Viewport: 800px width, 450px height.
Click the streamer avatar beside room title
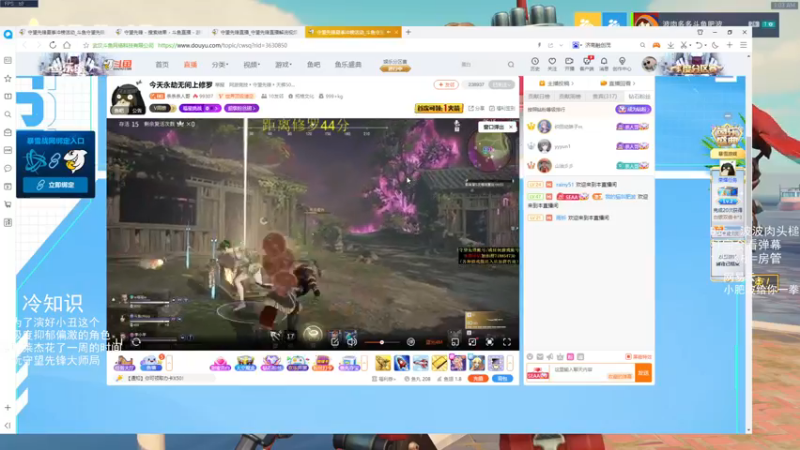click(x=127, y=97)
